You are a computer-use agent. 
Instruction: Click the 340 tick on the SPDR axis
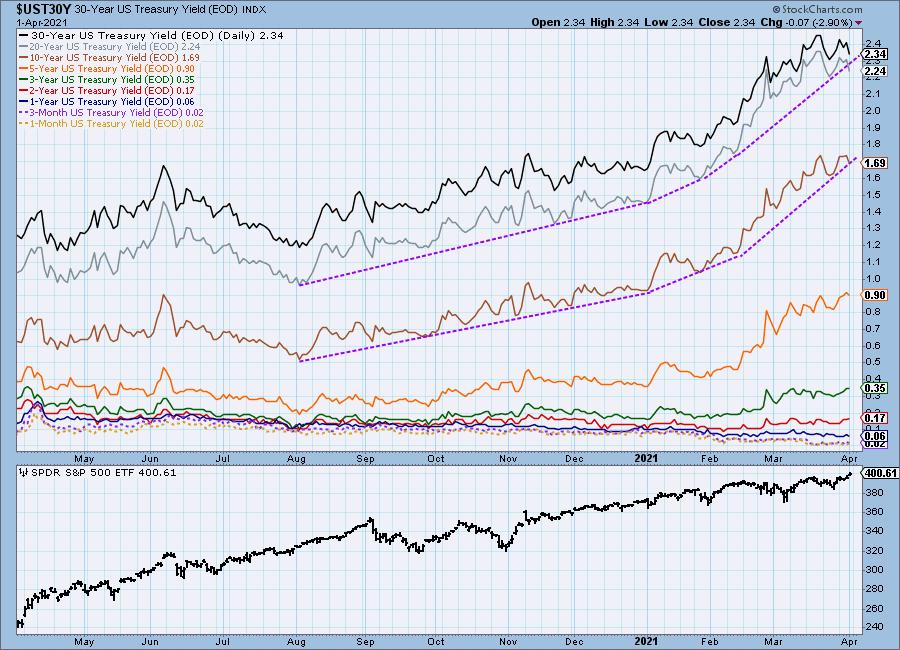875,531
